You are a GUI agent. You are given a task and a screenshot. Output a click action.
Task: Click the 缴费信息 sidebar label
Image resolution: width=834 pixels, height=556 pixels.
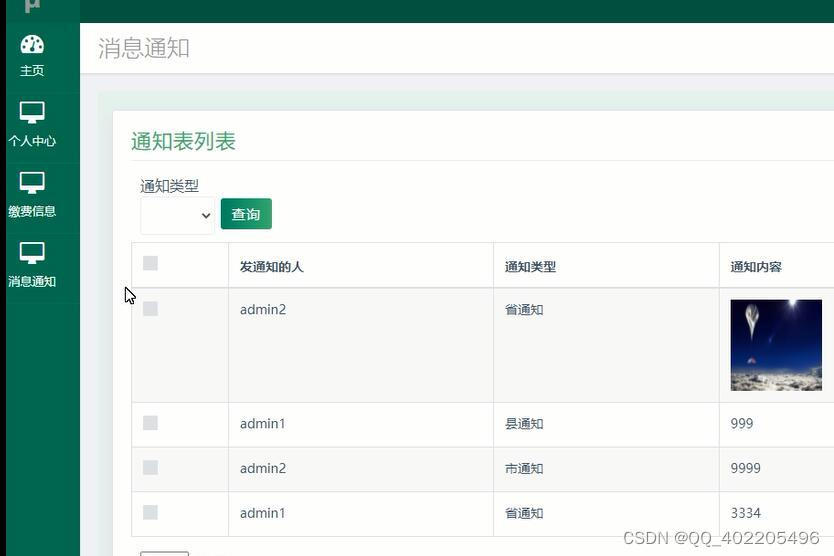pos(32,211)
